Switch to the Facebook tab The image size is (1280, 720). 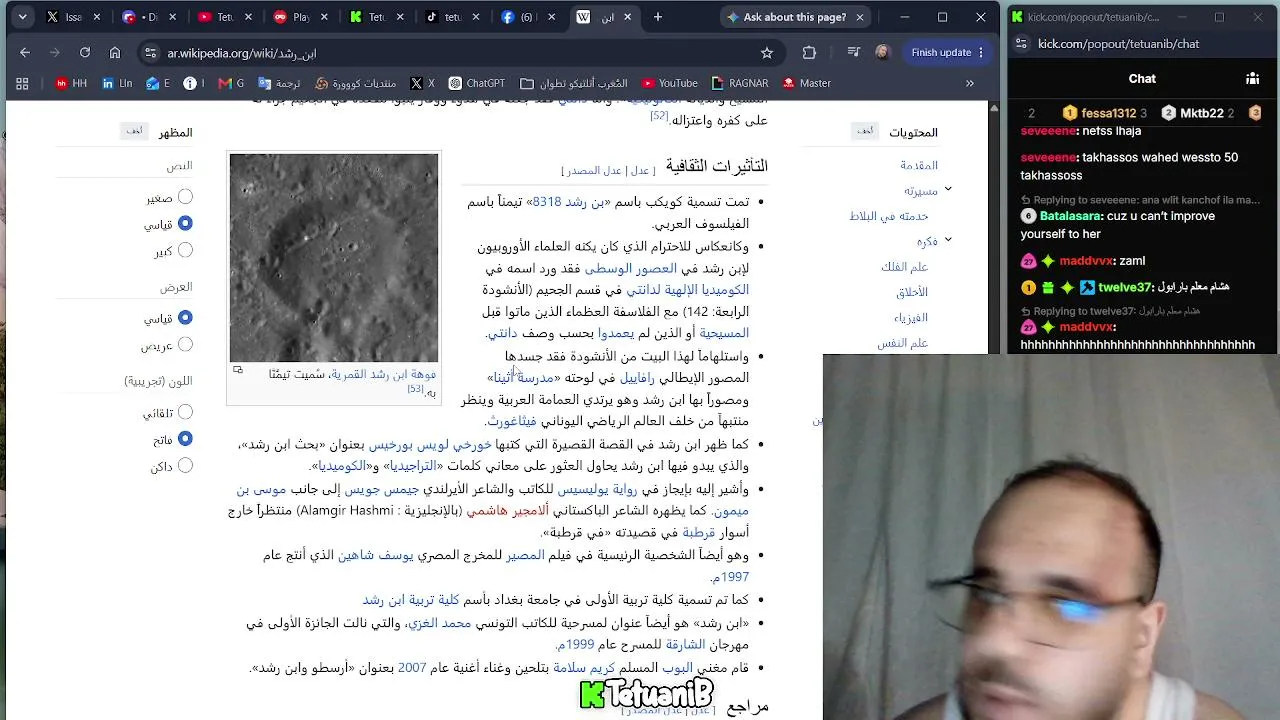(529, 17)
